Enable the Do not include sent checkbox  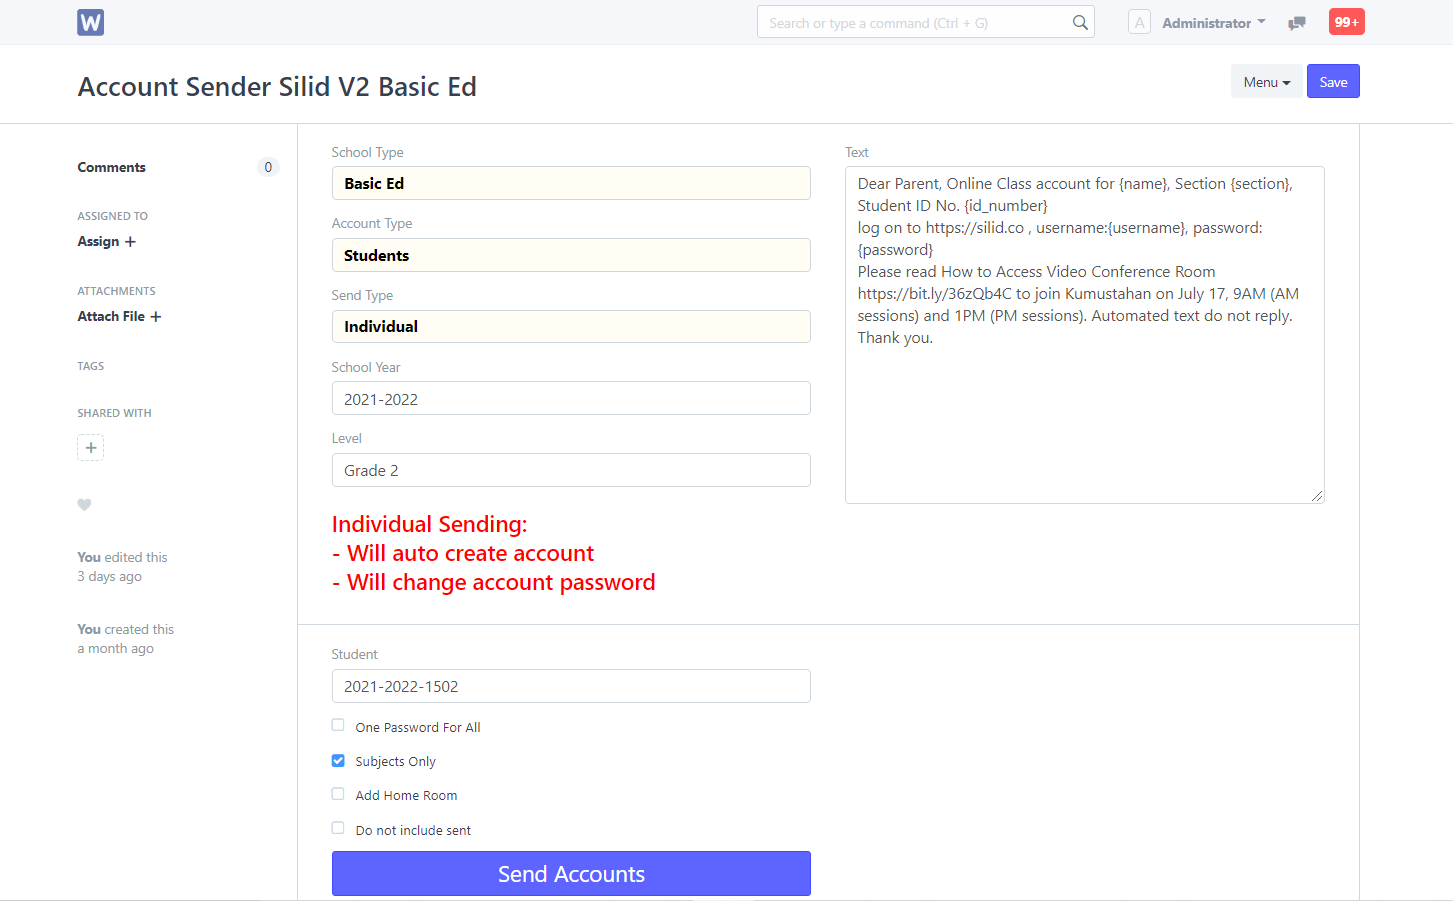click(x=338, y=828)
